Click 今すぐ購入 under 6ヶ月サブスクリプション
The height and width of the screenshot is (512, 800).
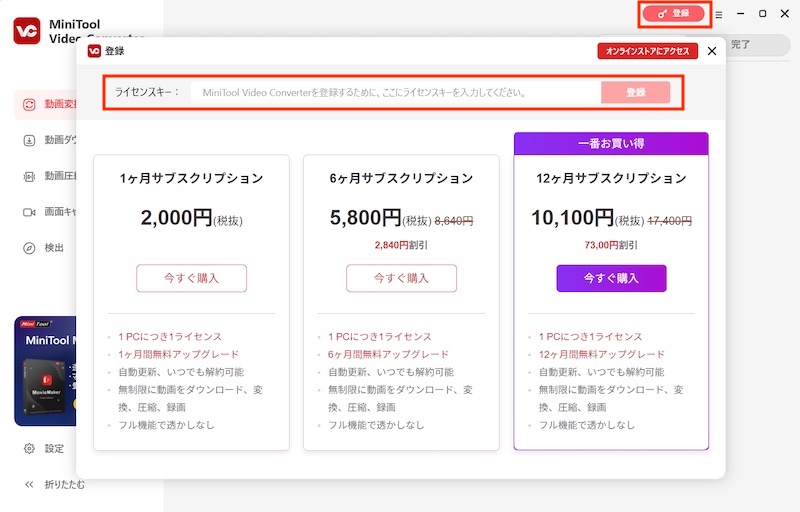pos(401,278)
